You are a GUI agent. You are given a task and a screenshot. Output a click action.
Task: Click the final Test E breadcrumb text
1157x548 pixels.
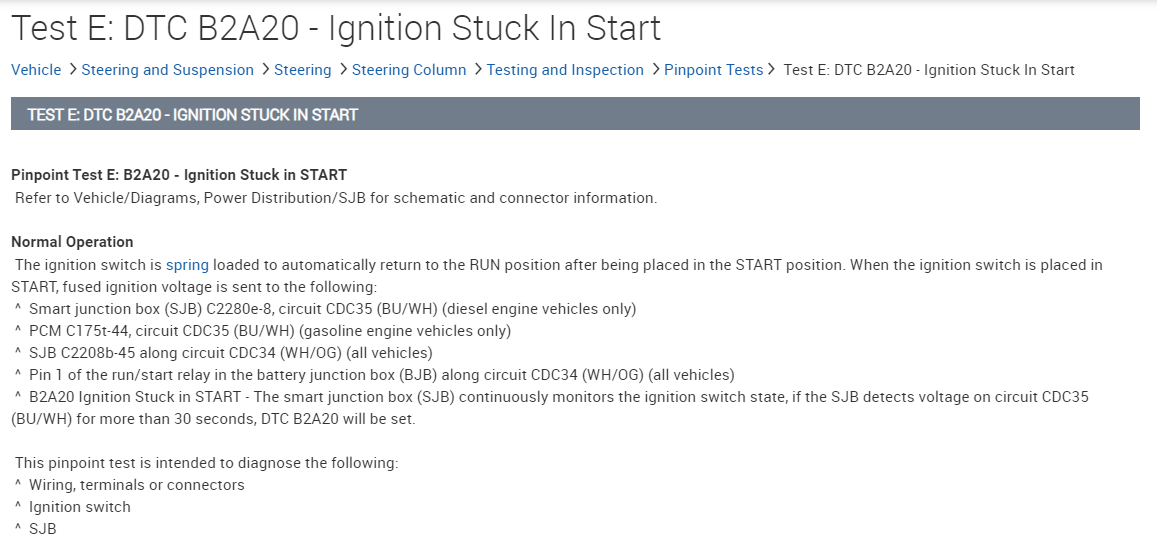point(929,70)
